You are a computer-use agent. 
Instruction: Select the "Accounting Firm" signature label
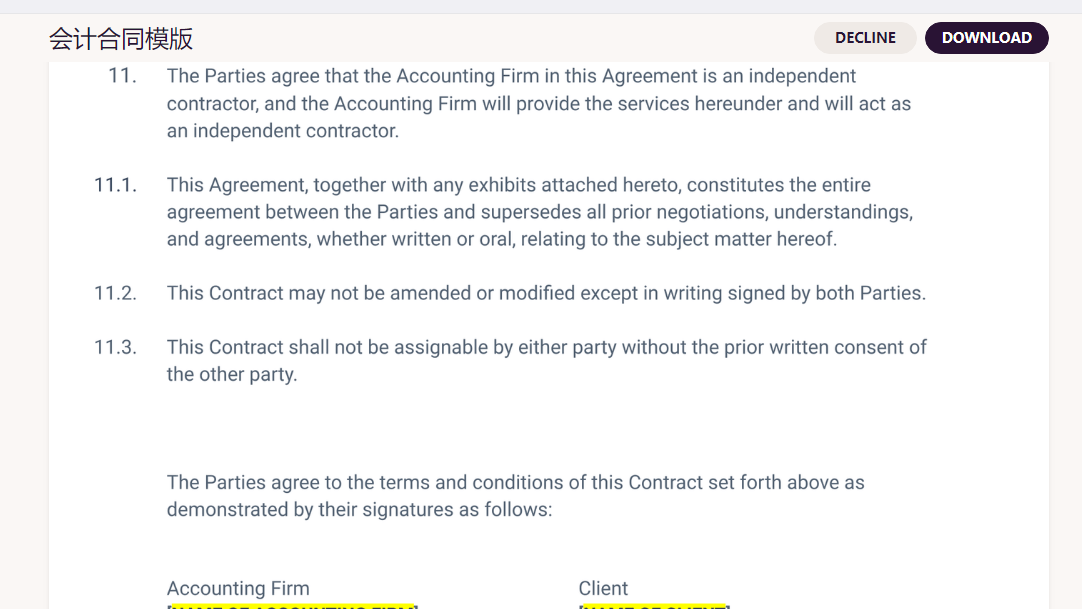(238, 588)
